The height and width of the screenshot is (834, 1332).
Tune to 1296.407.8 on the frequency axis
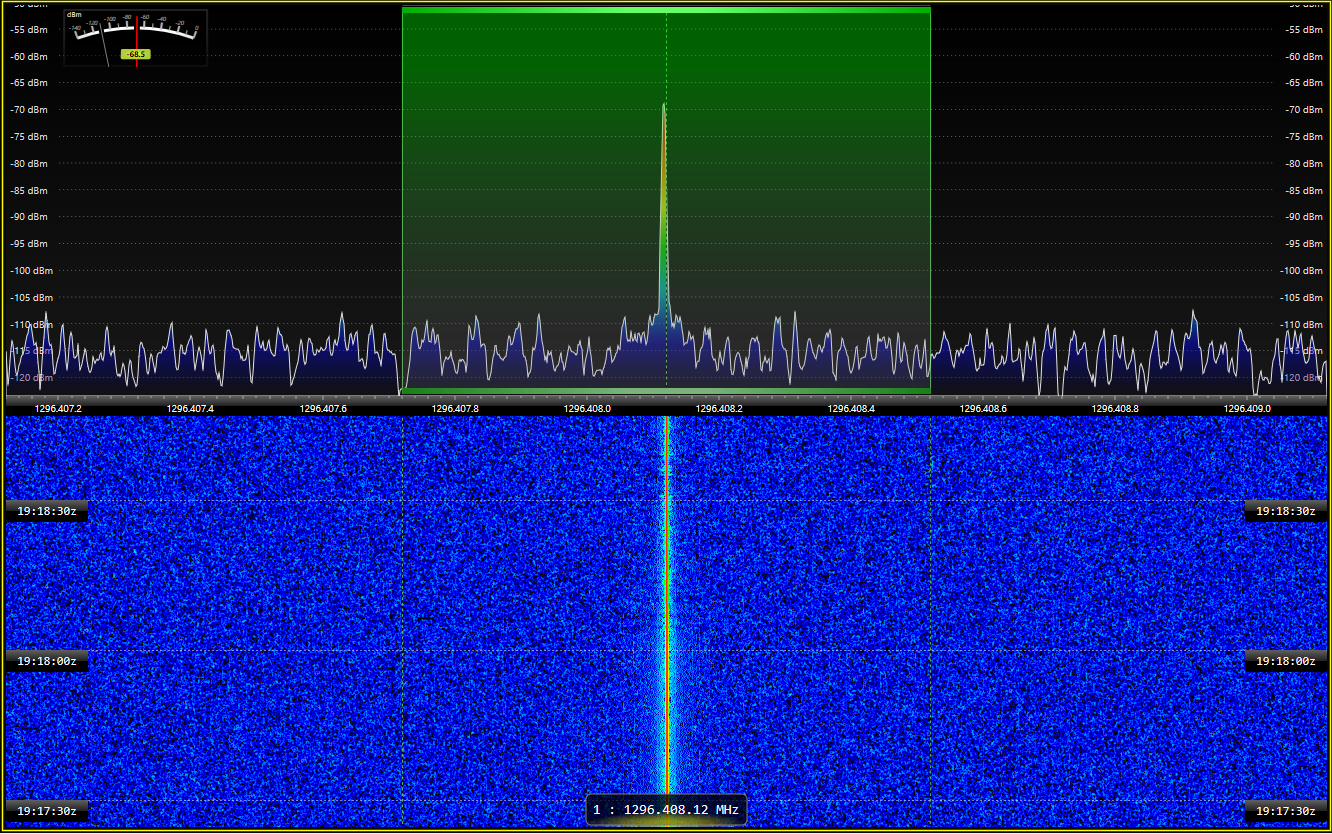pyautogui.click(x=455, y=408)
